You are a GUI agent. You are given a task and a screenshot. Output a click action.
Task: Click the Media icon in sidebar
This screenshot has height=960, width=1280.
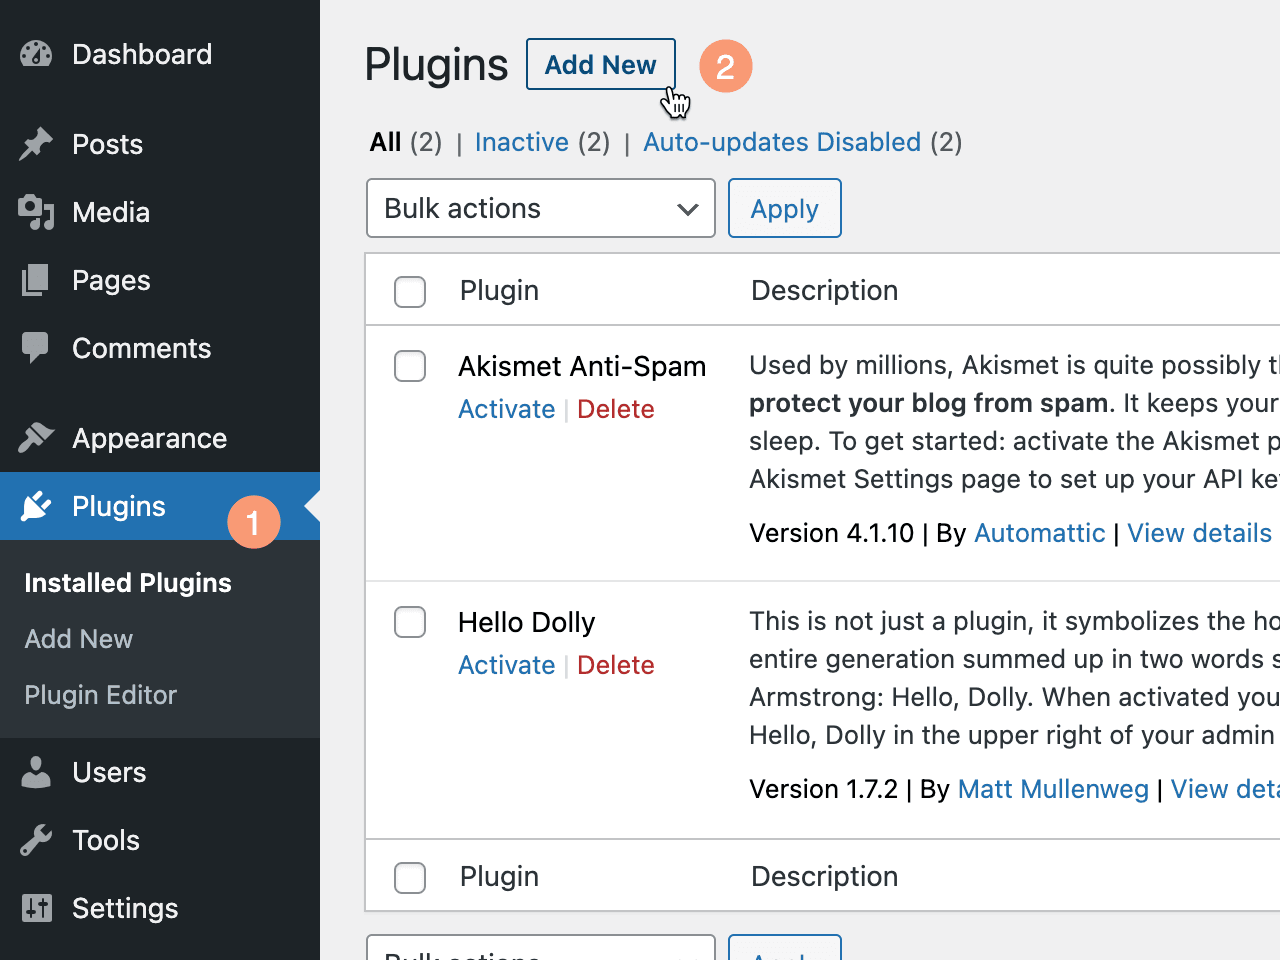click(36, 212)
